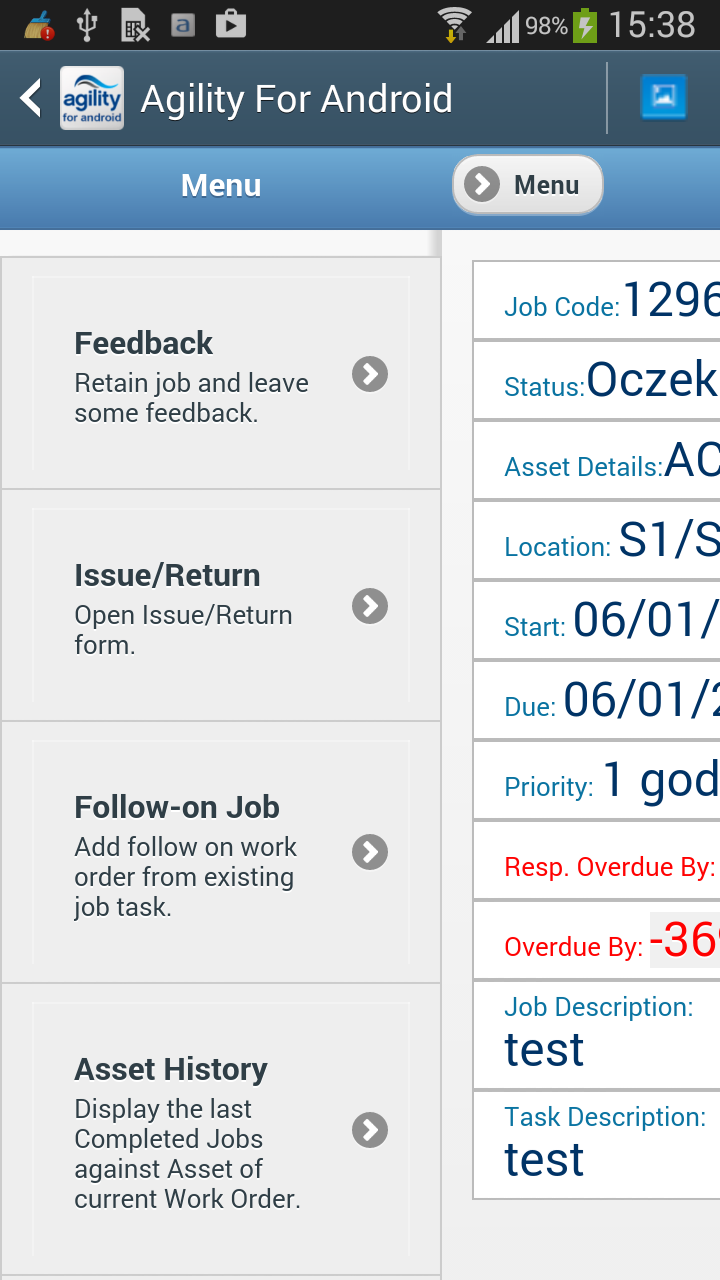Tap the Play Store notification icon
The image size is (720, 1280).
230,24
